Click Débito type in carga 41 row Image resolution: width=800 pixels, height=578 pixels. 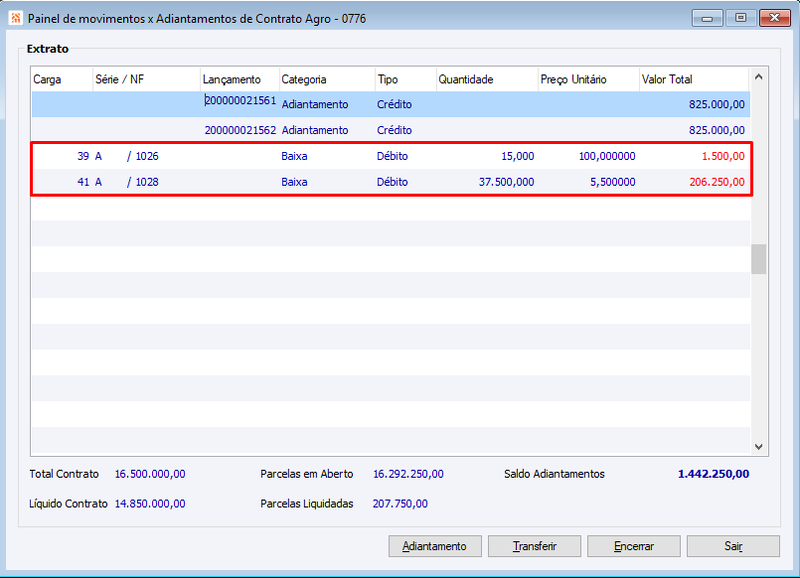pos(392,182)
